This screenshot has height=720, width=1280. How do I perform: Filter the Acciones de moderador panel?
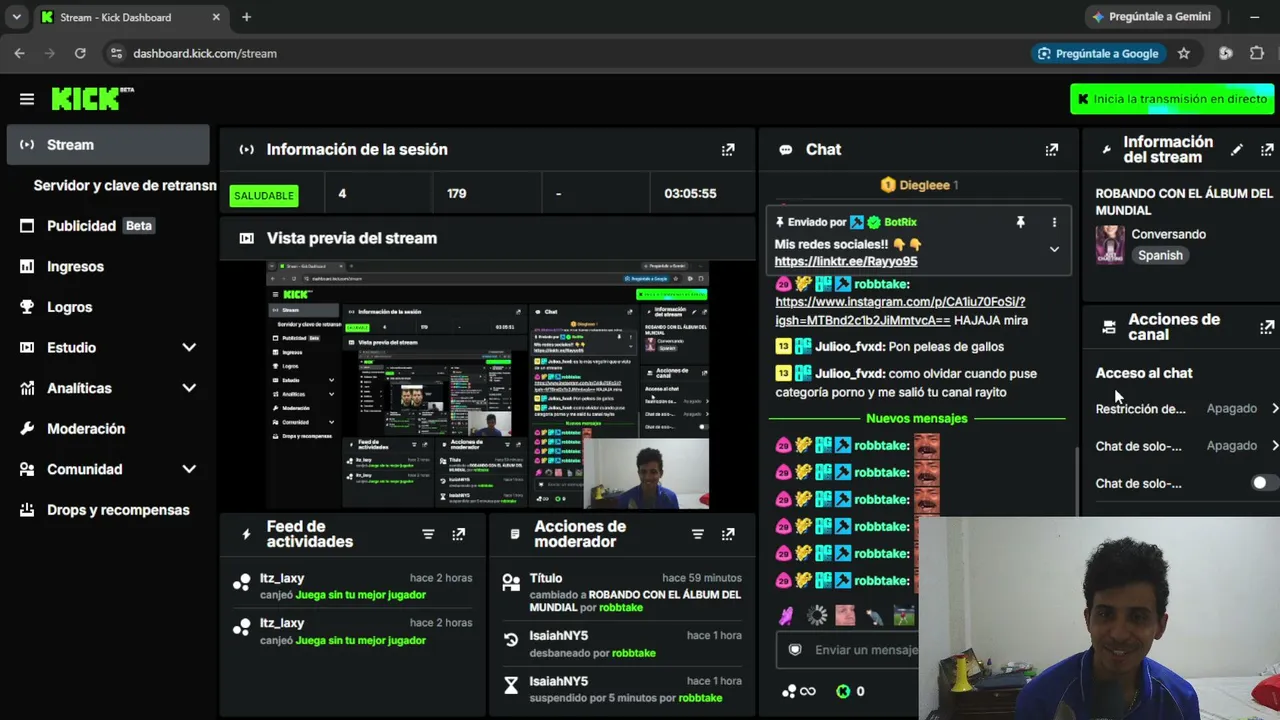pos(698,534)
